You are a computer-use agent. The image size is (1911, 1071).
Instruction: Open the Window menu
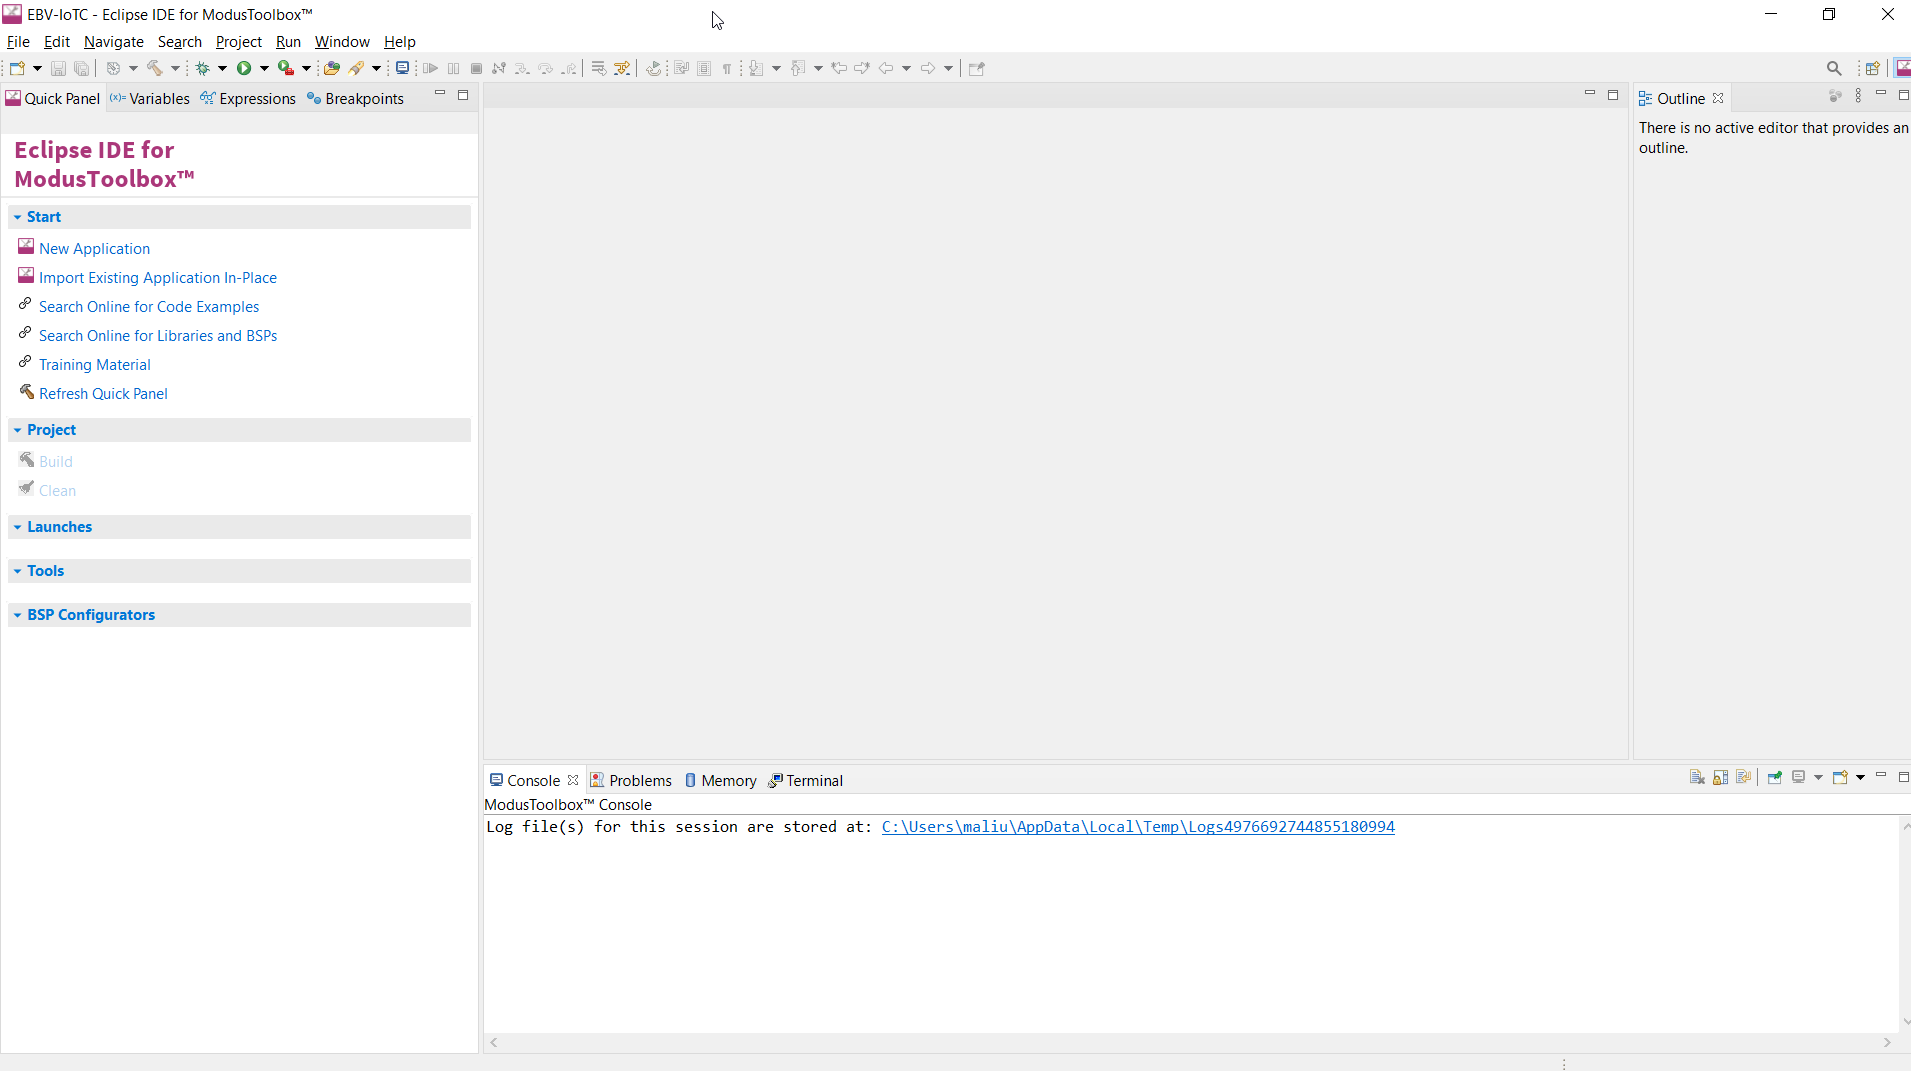tap(342, 42)
